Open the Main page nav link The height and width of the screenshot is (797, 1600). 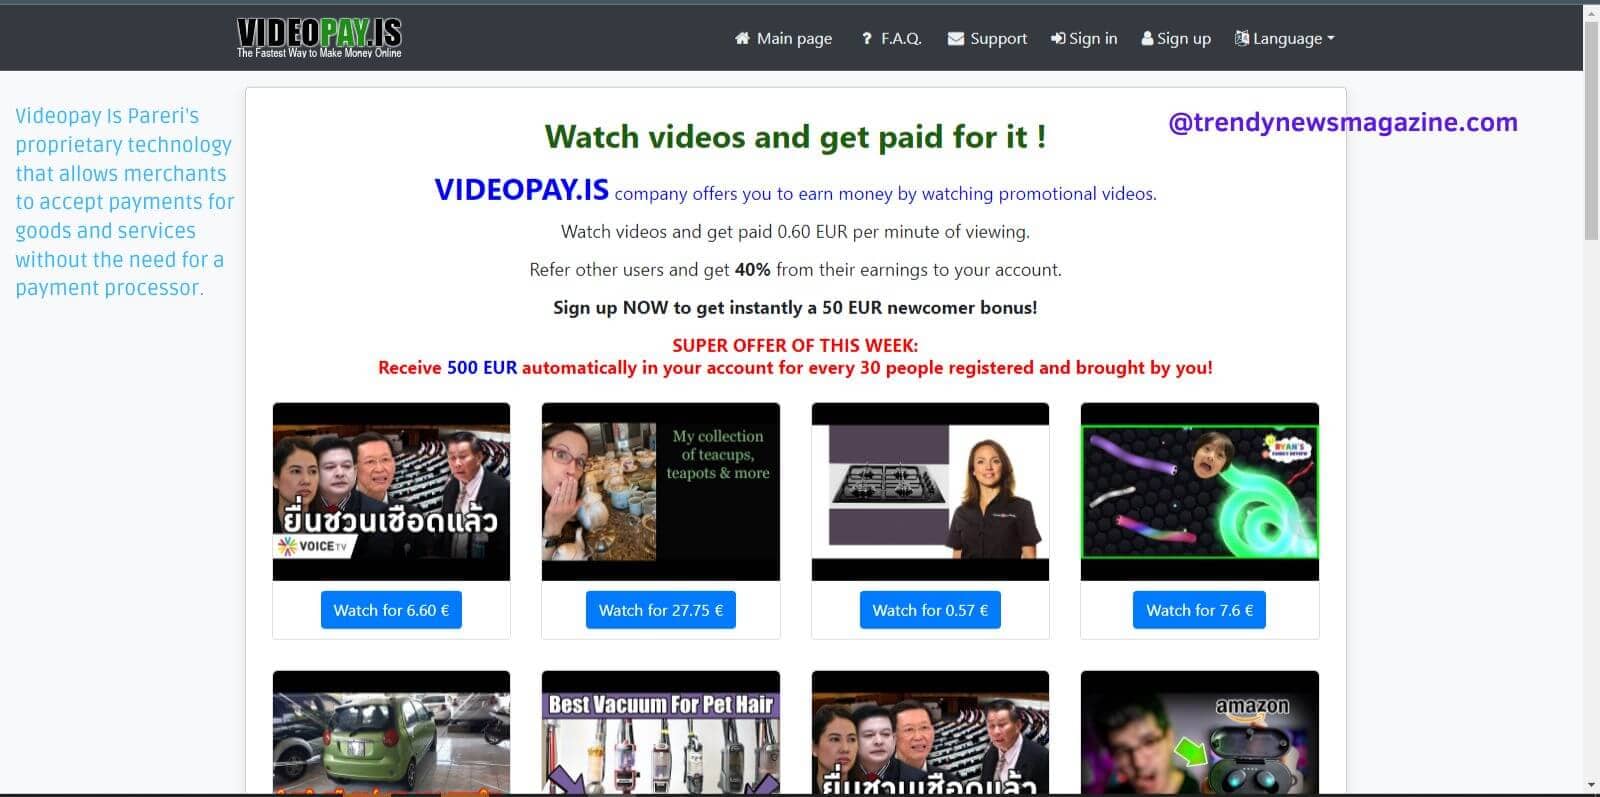pyautogui.click(x=783, y=38)
